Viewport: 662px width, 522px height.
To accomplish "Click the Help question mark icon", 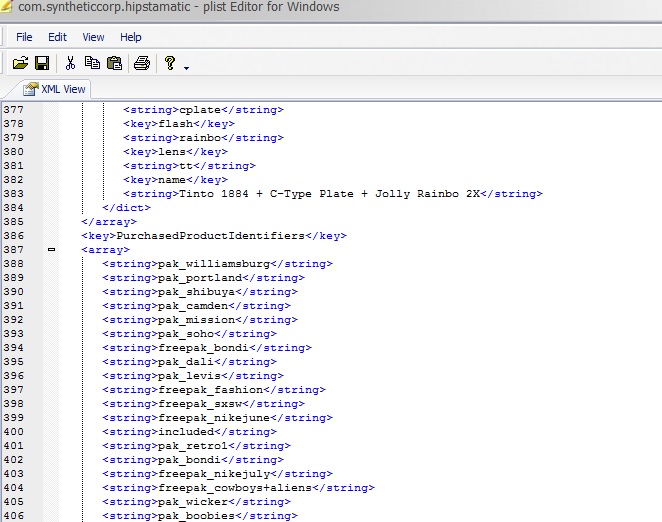I will pos(170,63).
